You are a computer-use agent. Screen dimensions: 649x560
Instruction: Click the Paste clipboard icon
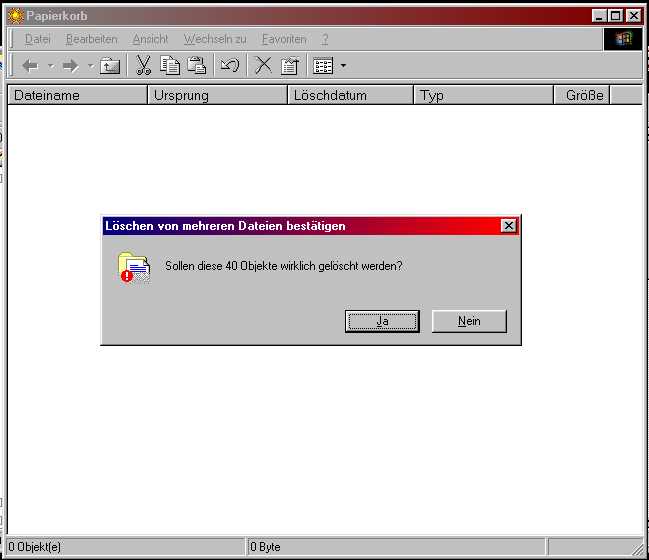coord(196,65)
